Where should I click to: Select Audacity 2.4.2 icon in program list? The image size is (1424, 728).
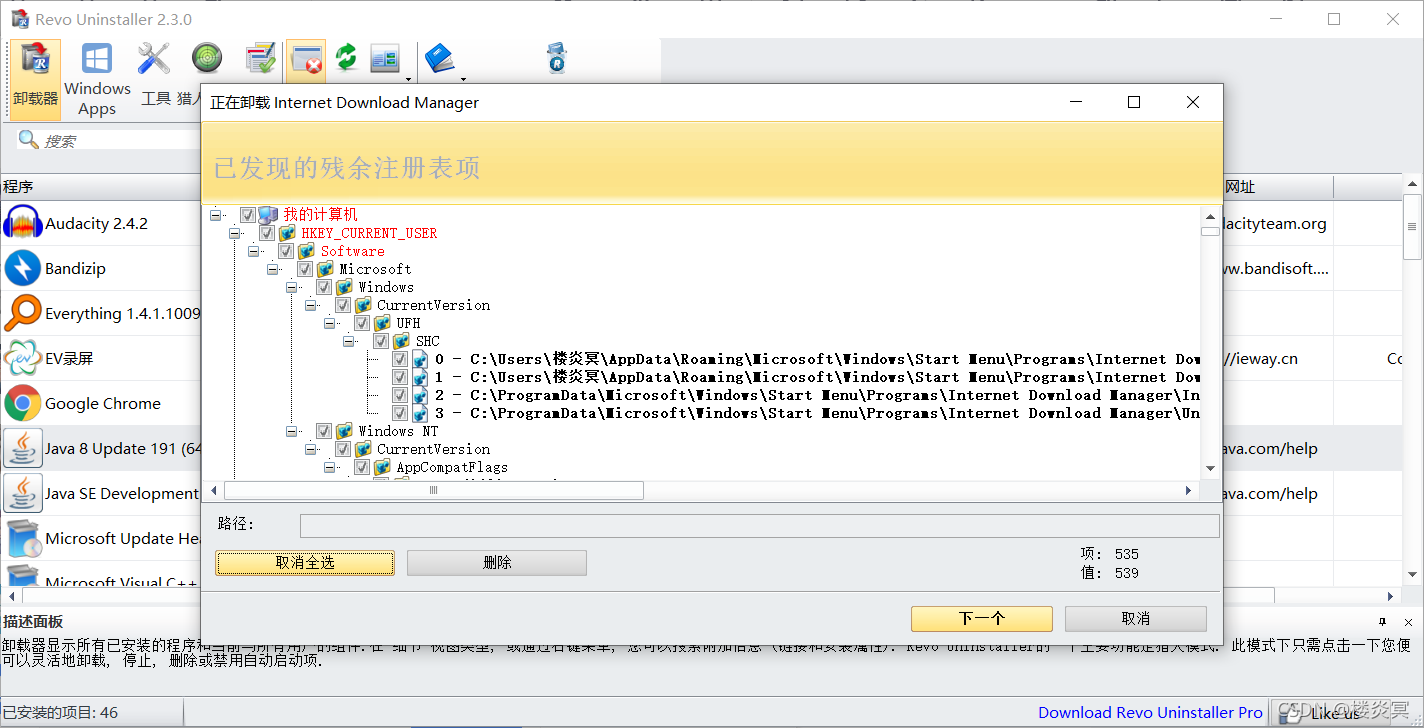pos(22,223)
